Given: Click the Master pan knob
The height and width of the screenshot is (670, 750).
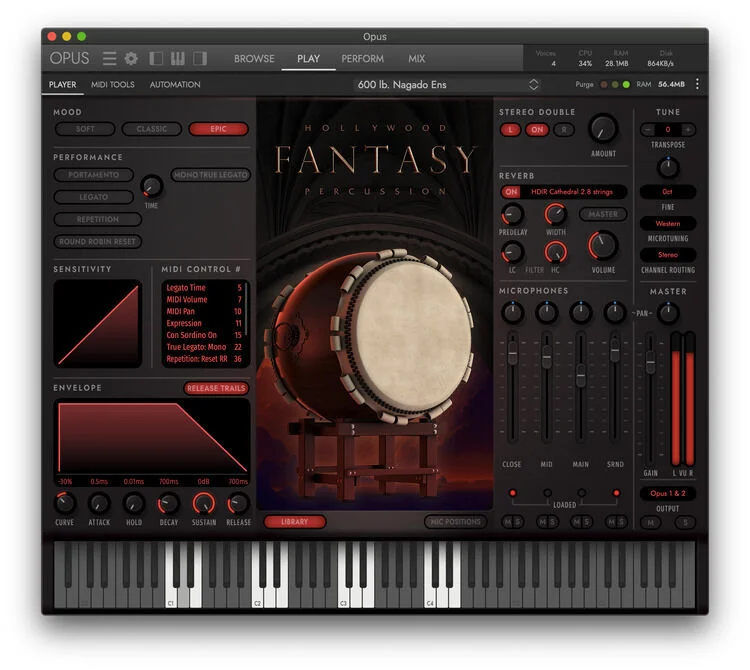Looking at the screenshot, I should (x=668, y=313).
